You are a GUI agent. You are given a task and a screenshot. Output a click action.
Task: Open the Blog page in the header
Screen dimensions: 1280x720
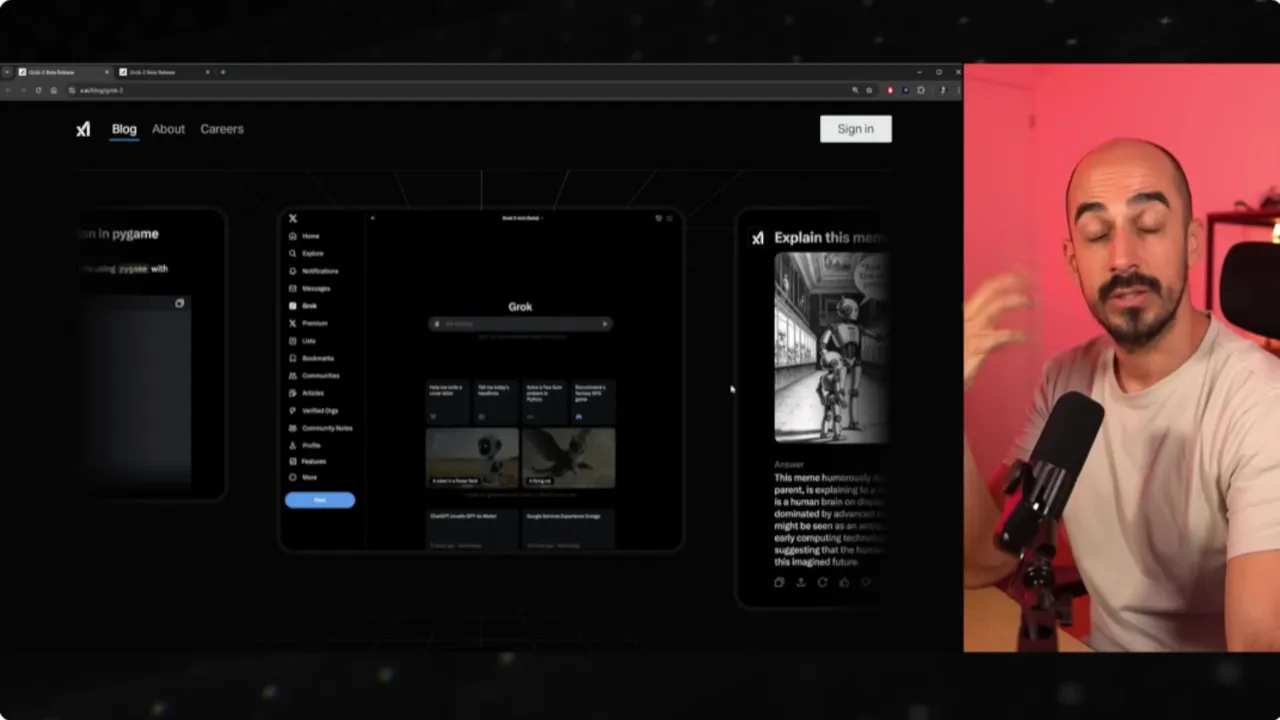coord(124,129)
